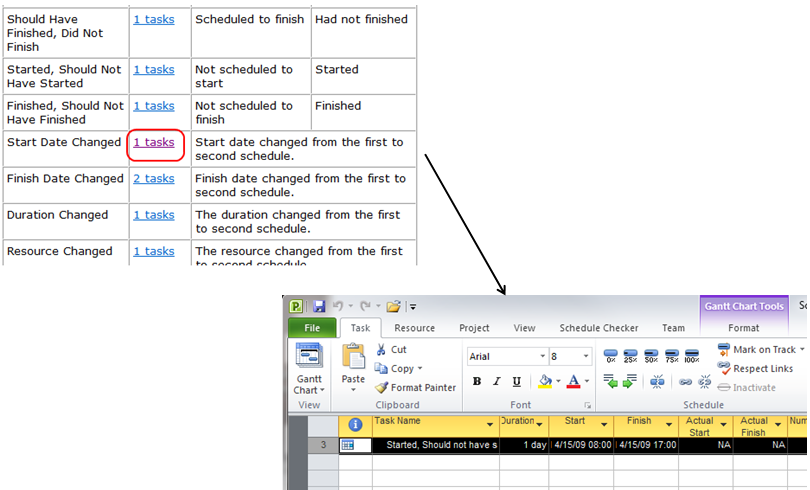Mark task as 100% complete

(x=693, y=355)
